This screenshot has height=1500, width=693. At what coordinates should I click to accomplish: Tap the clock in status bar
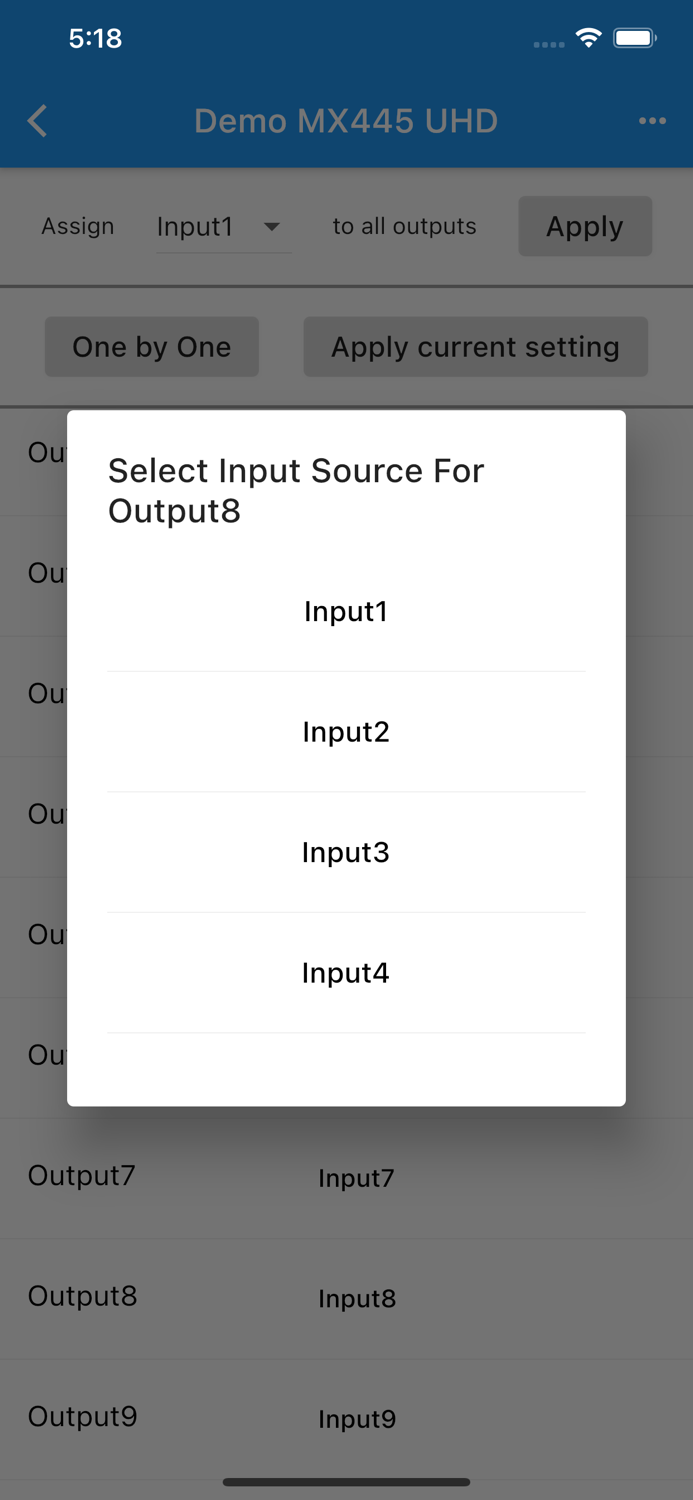(x=95, y=38)
